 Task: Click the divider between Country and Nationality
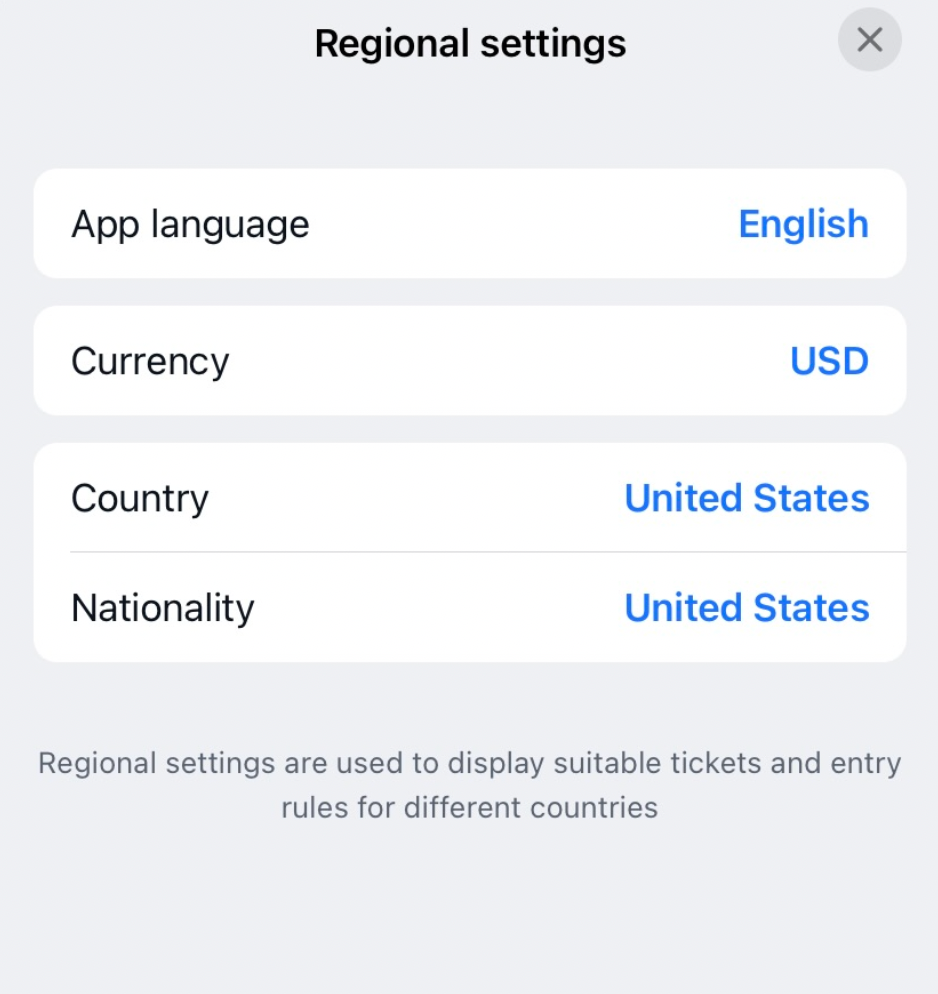(x=488, y=552)
